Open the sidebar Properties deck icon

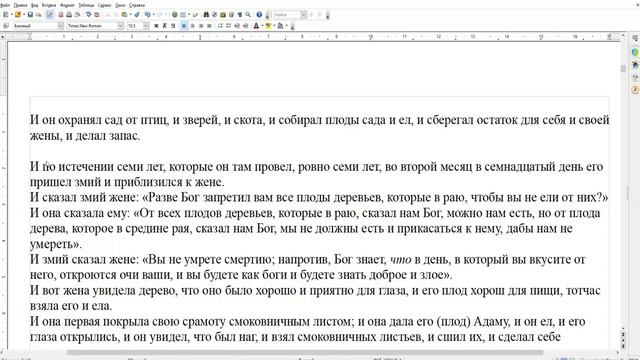[x=635, y=52]
